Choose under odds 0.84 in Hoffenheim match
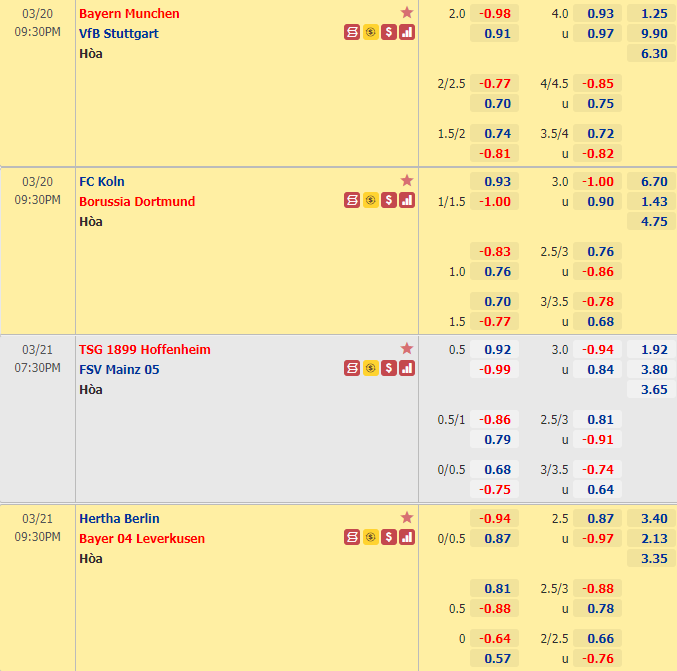 point(598,369)
